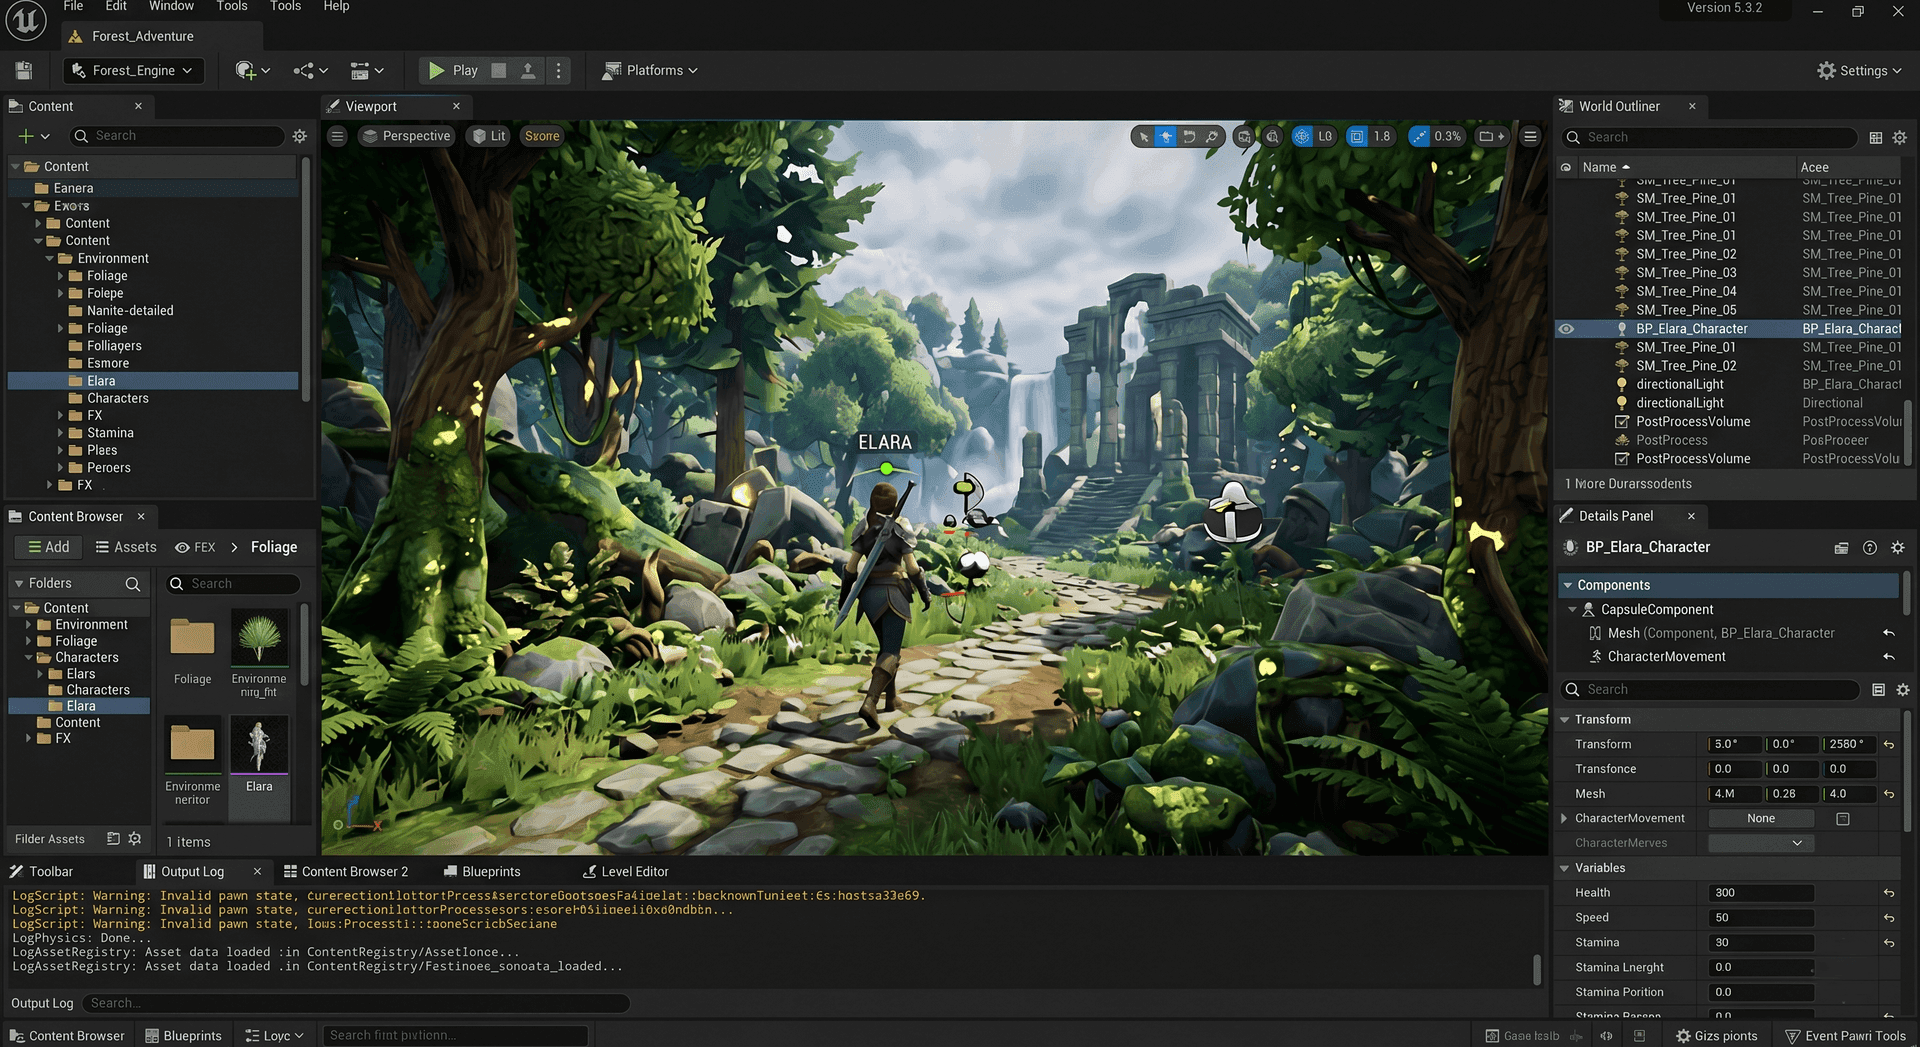The width and height of the screenshot is (1920, 1047).
Task: Toggle checkbox of last PostProcessVolume row
Action: click(1622, 459)
